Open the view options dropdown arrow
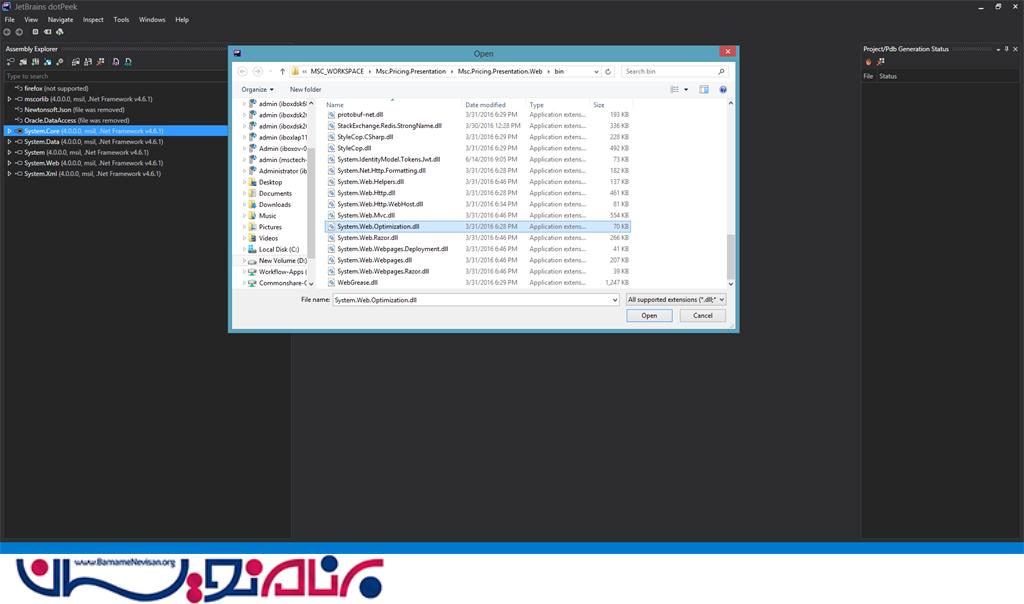Image resolution: width=1024 pixels, height=604 pixels. 686,89
